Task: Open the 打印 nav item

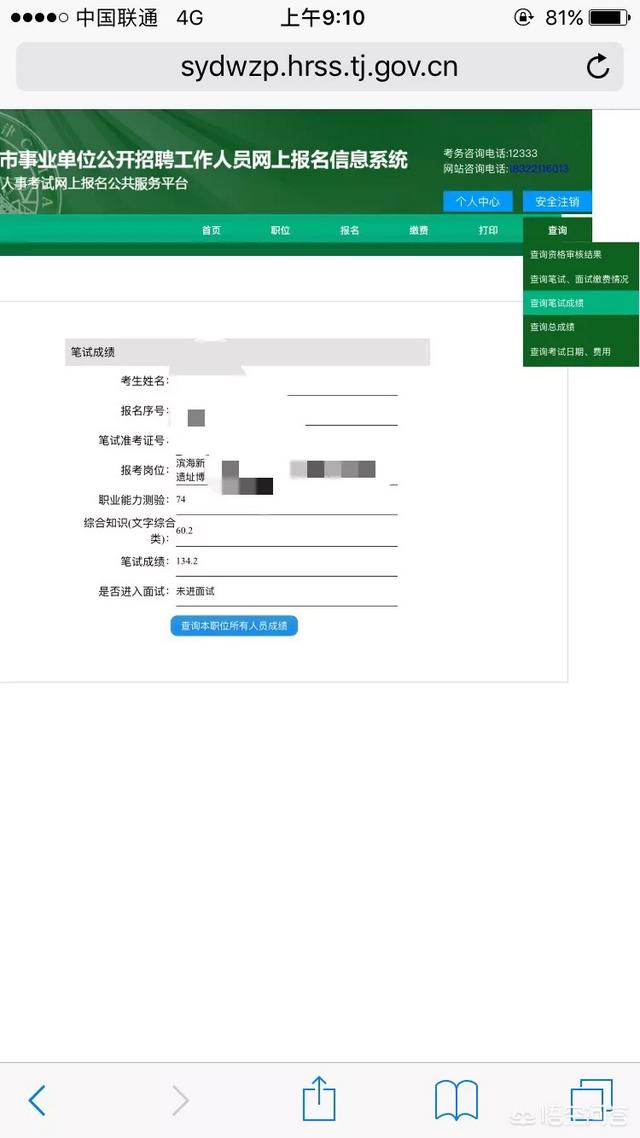Action: coord(488,230)
